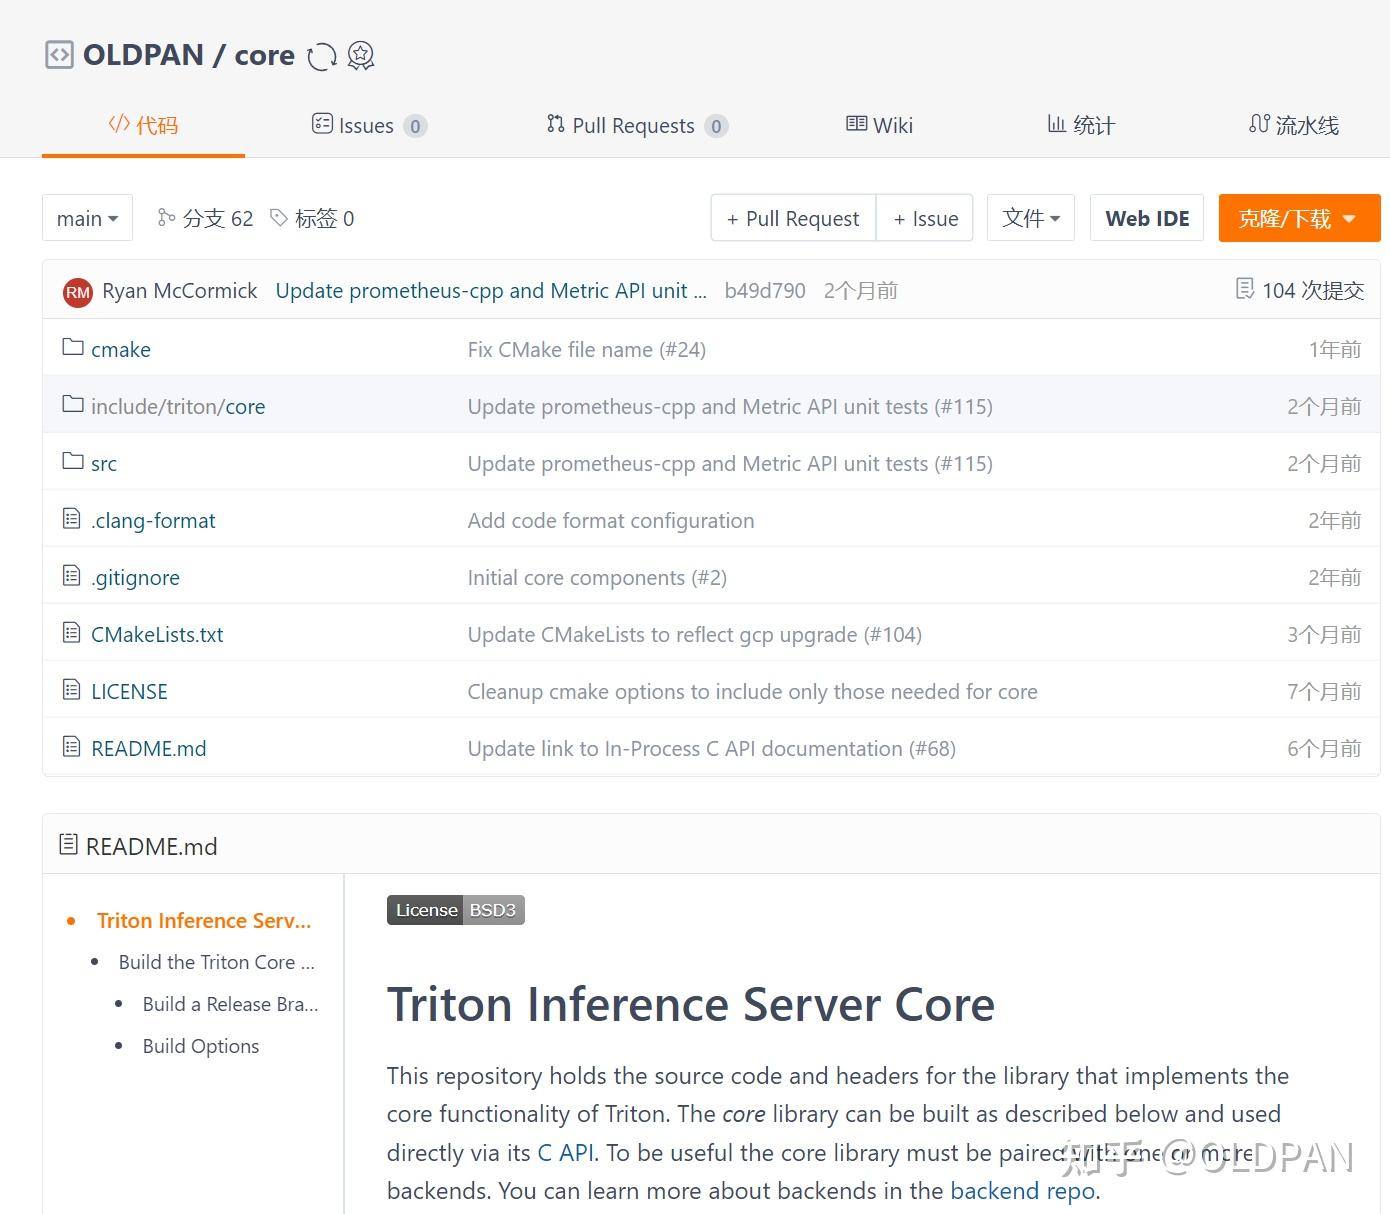
Task: Click the document icon in the README.md panel header
Action: click(x=69, y=844)
